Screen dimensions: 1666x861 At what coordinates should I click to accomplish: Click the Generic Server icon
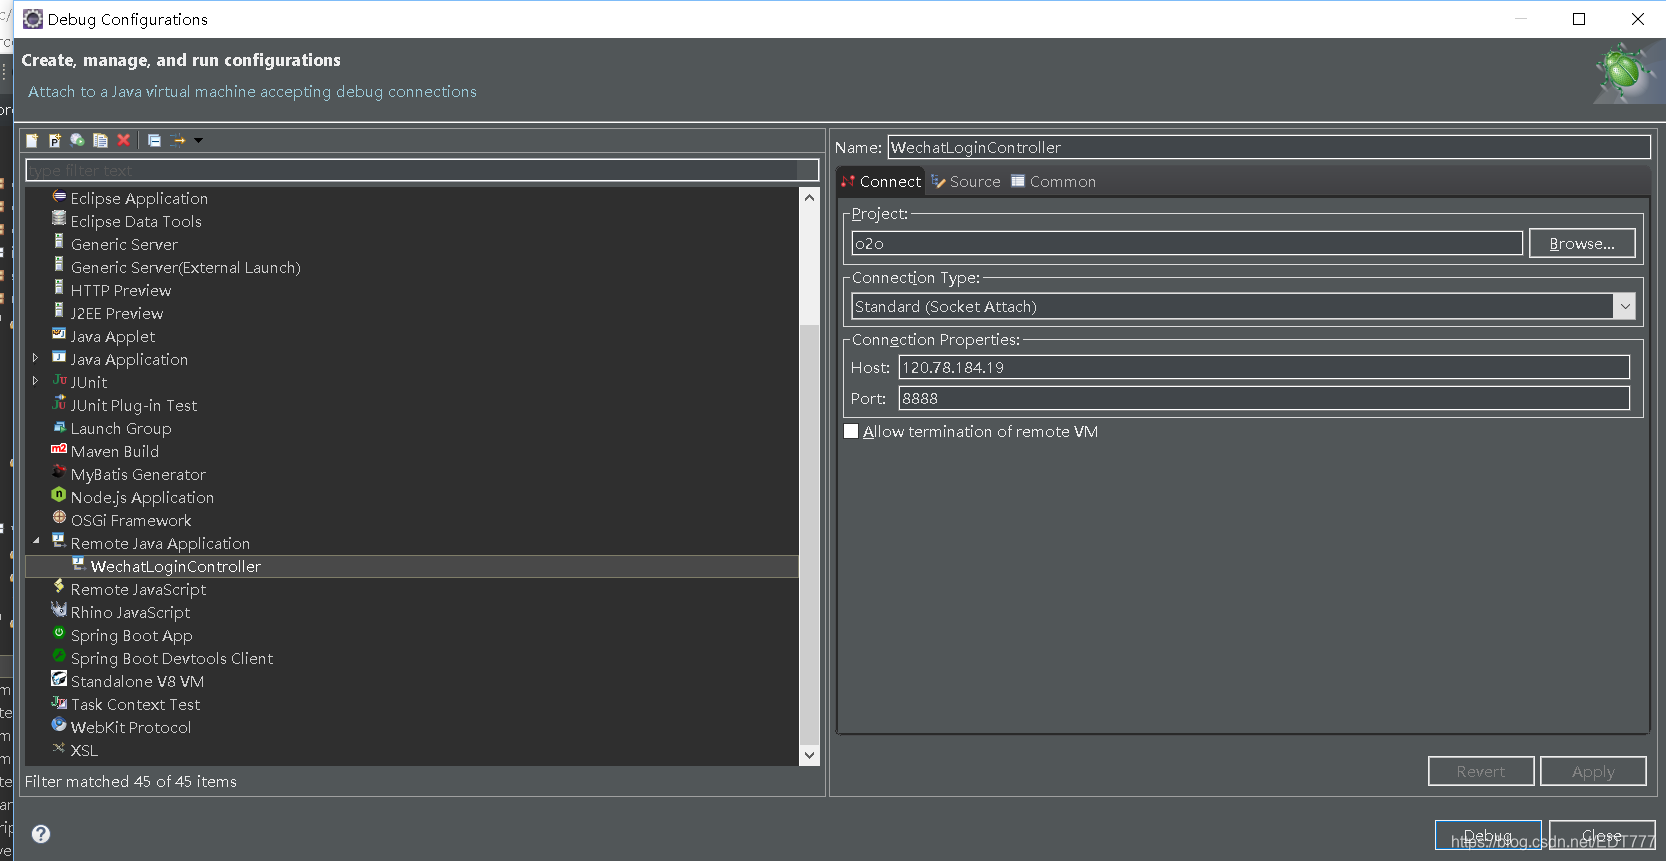pyautogui.click(x=59, y=242)
